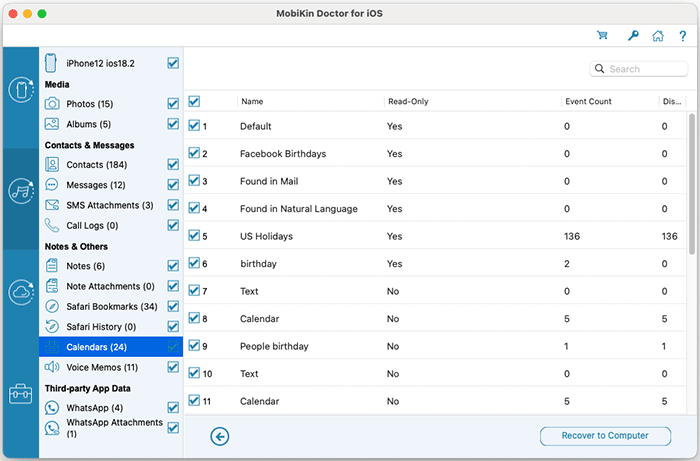Select the recover from iCloud mode icon
700x461 pixels.
[x=21, y=292]
